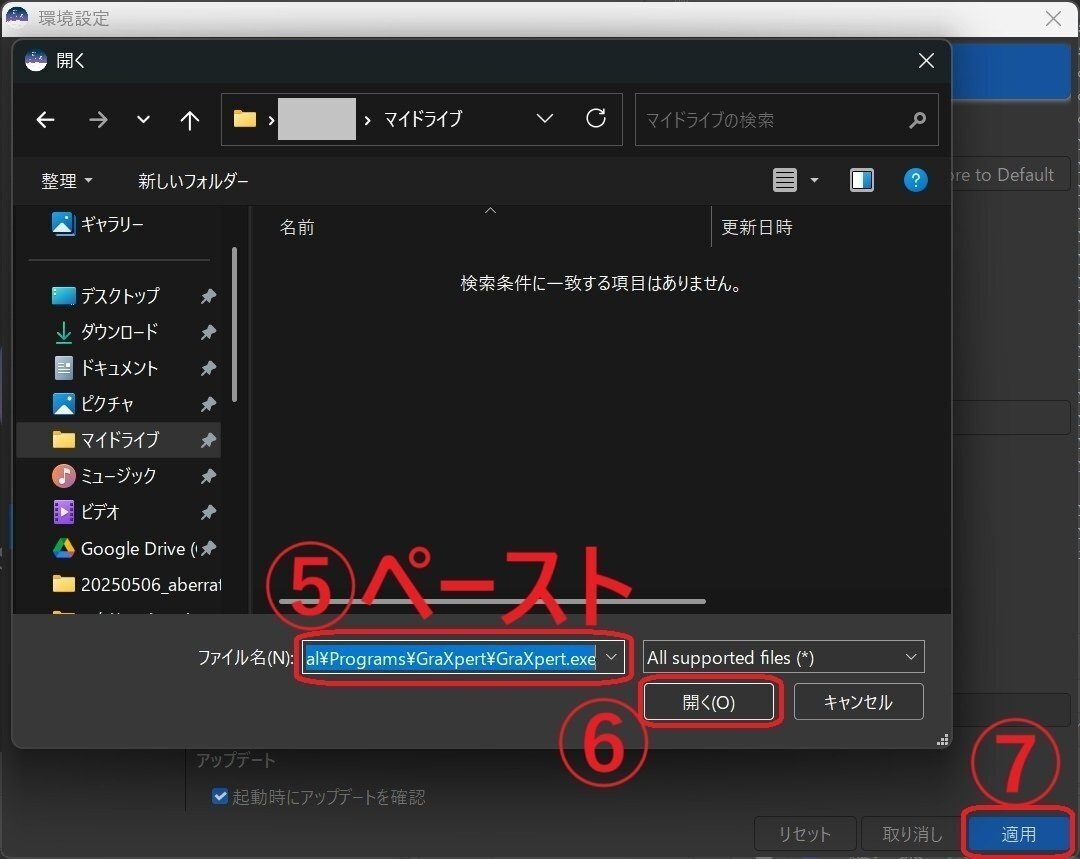Open the breadcrumb chevron after マイドライブ
The width and height of the screenshot is (1080, 859).
[544, 119]
